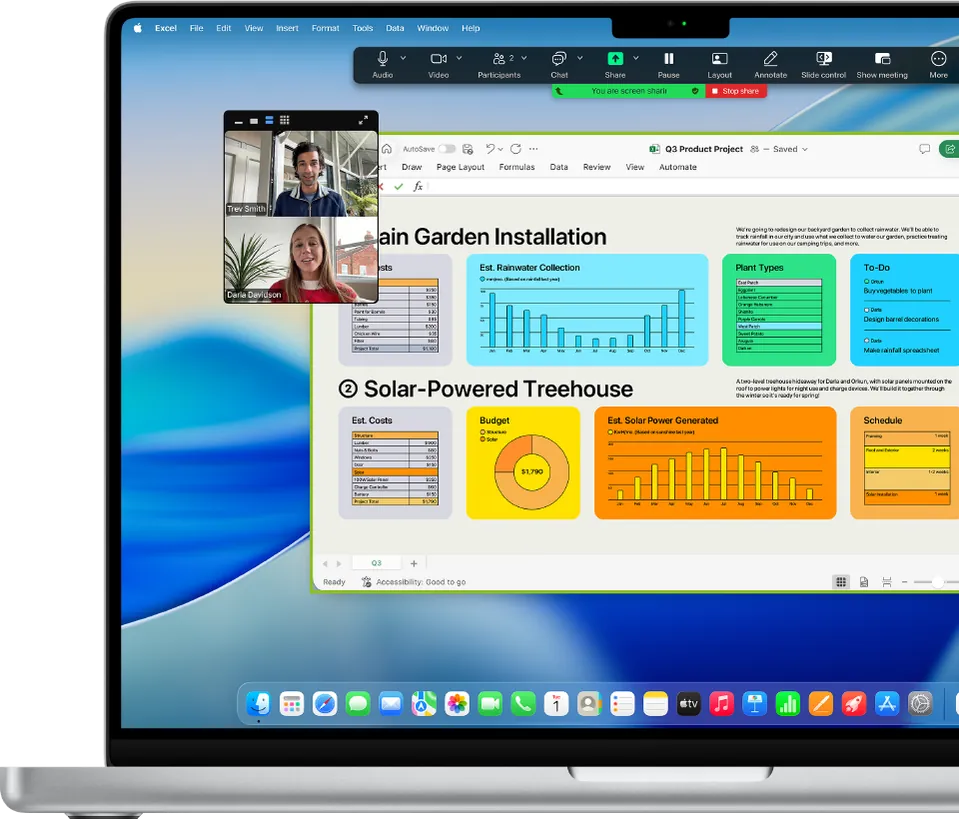Viewport: 959px width, 819px height.
Task: Confirm formula entry with green checkmark
Action: [399, 187]
